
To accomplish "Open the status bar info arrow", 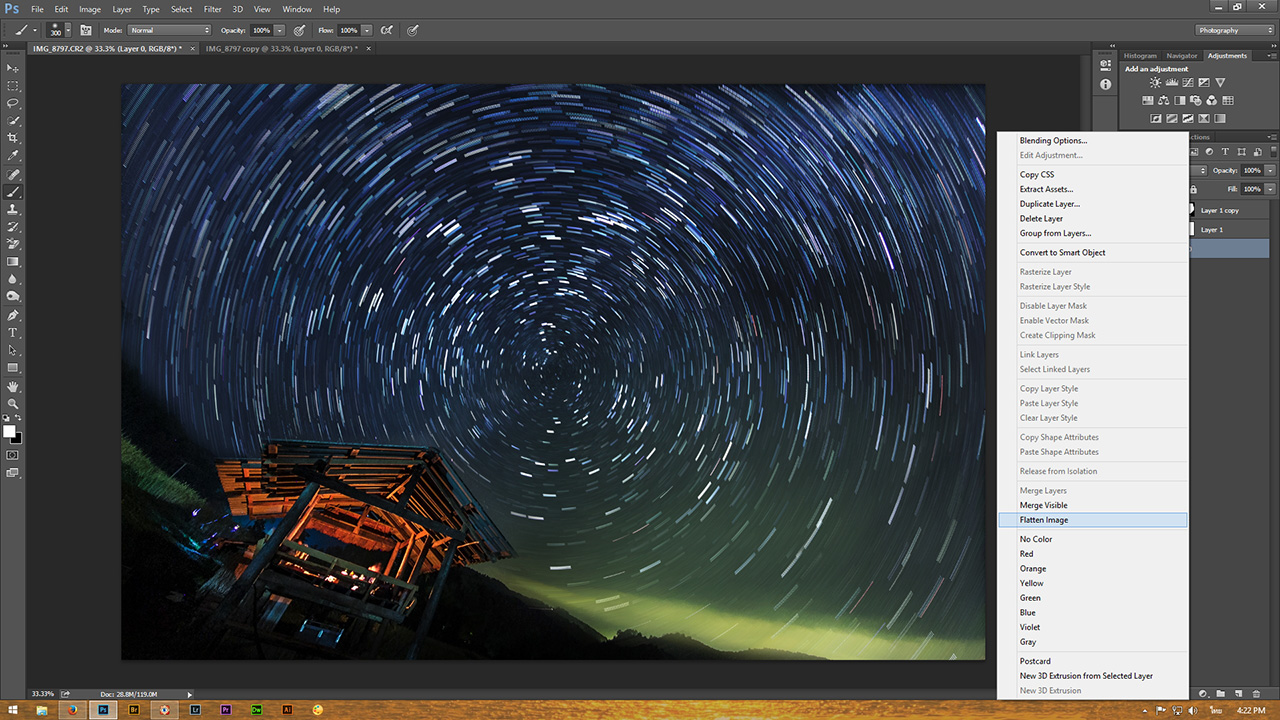I will click(189, 694).
